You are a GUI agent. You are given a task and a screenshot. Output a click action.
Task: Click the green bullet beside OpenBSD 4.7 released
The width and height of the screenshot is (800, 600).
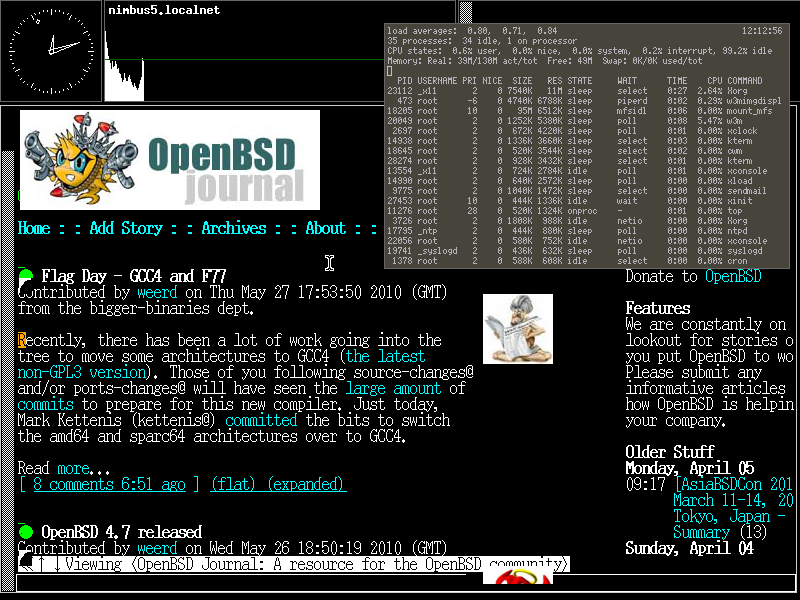pyautogui.click(x=26, y=532)
